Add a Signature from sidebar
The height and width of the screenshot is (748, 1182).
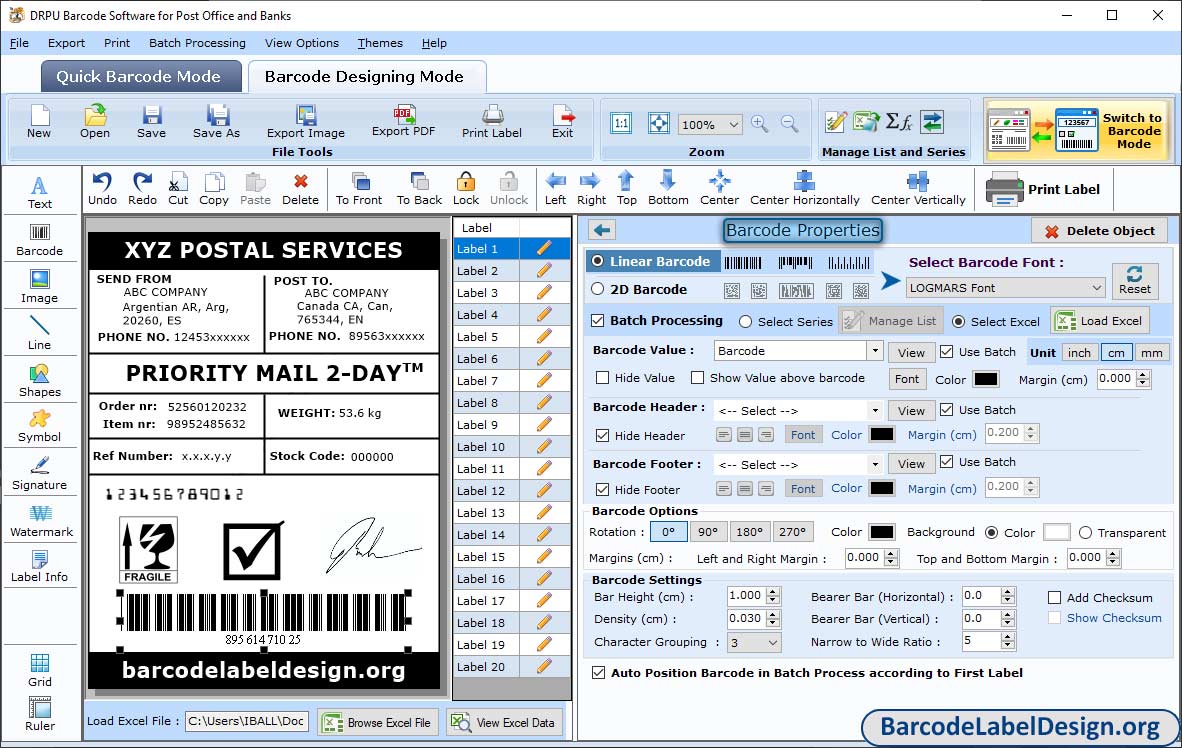(x=39, y=474)
